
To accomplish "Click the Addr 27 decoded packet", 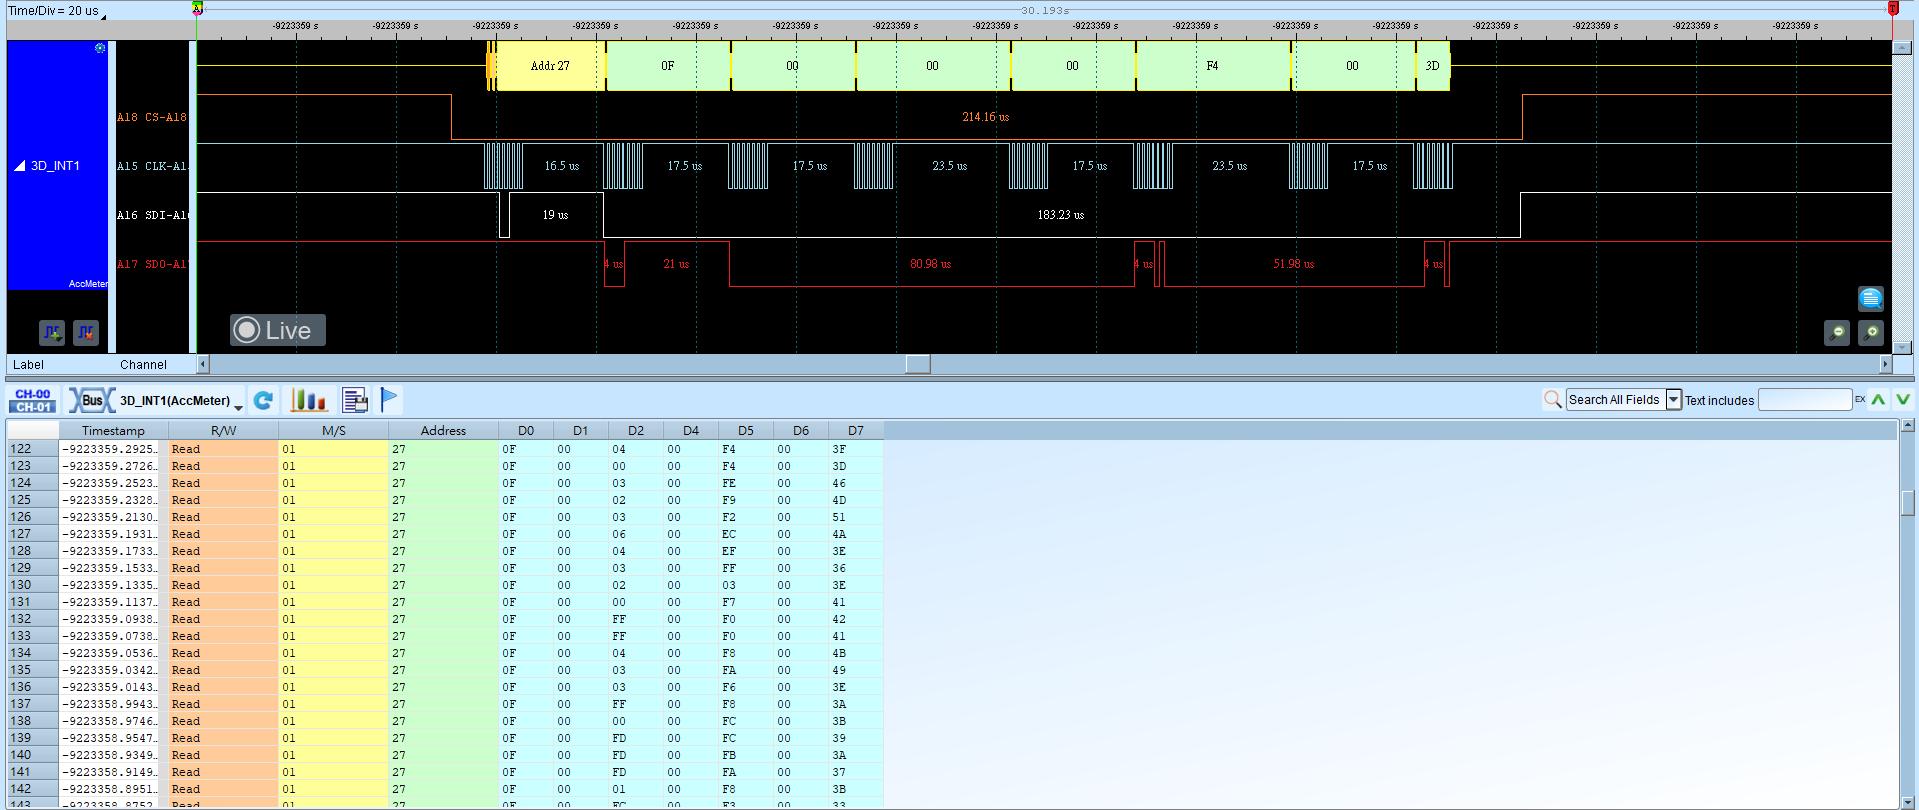I will [x=550, y=66].
